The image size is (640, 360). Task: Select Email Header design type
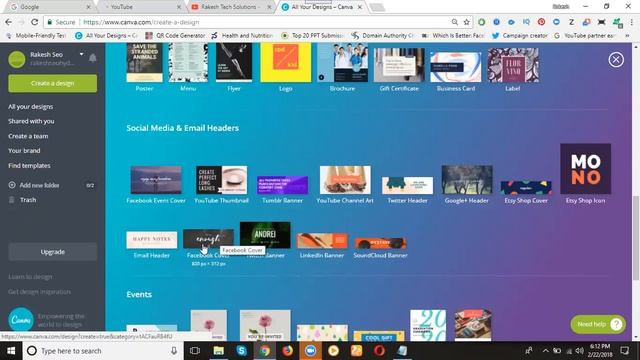click(x=152, y=240)
